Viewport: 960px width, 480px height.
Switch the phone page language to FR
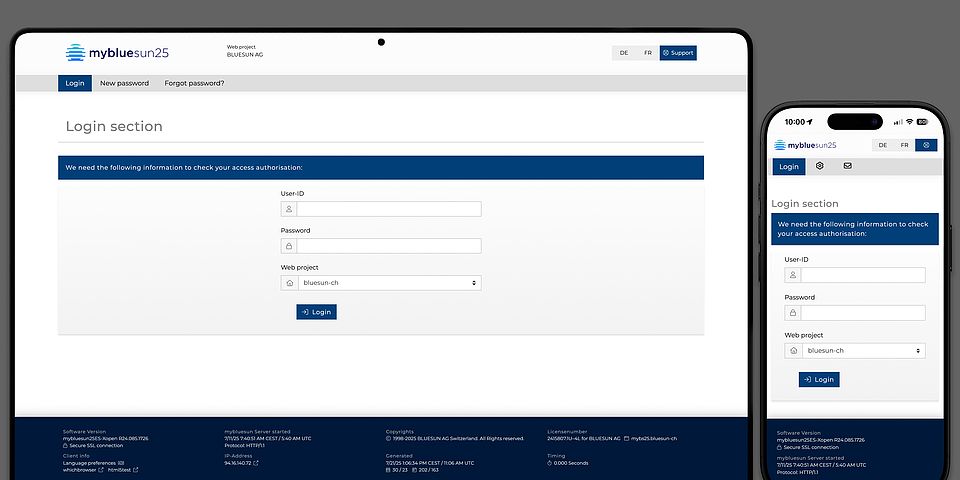904,145
